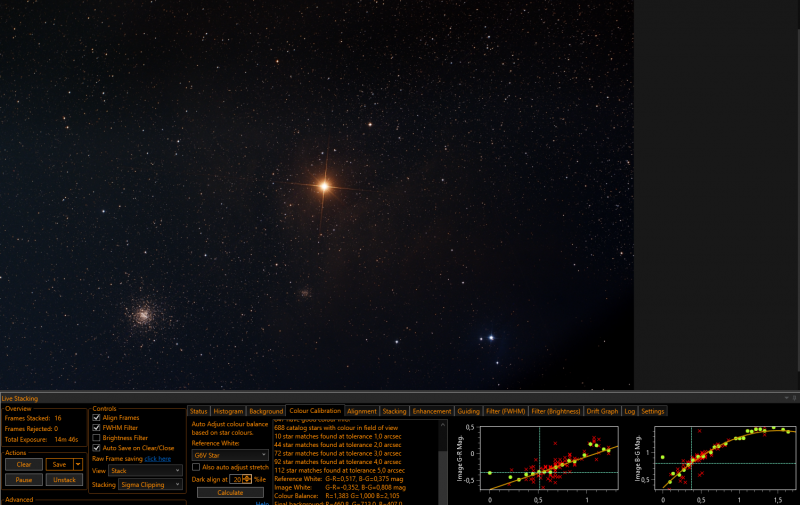The width and height of the screenshot is (800, 505).
Task: Uncheck Auto Save on Clear/Close
Action: (x=96, y=448)
